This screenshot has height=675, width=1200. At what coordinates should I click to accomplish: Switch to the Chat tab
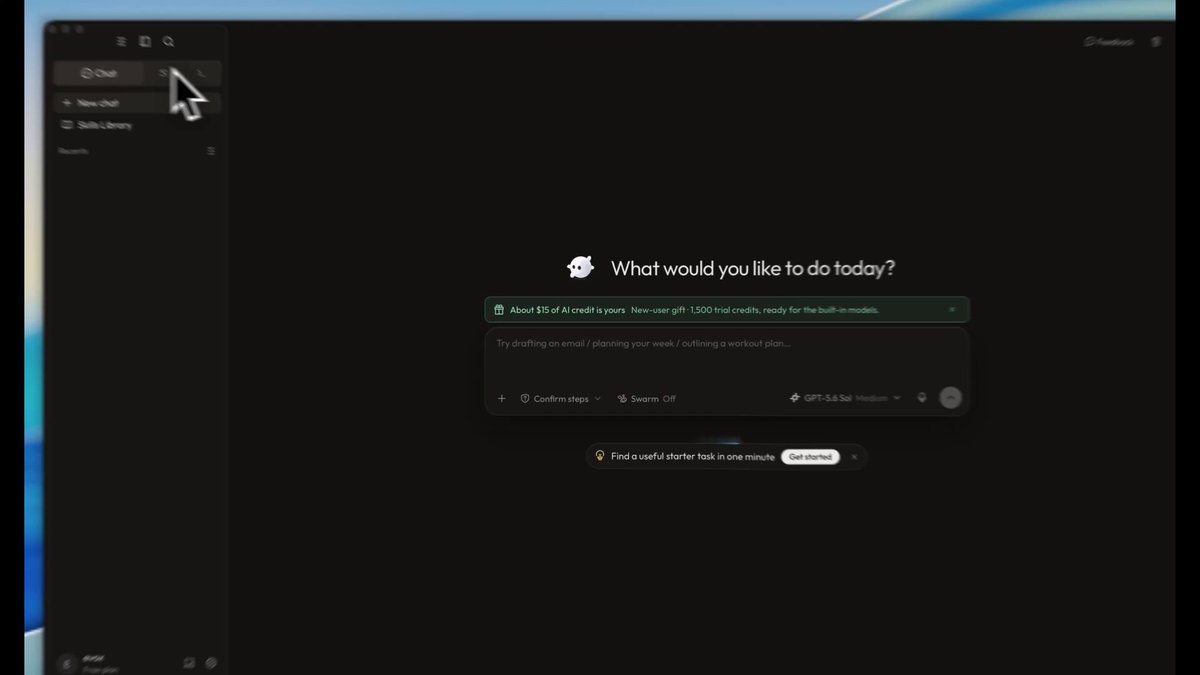[98, 73]
